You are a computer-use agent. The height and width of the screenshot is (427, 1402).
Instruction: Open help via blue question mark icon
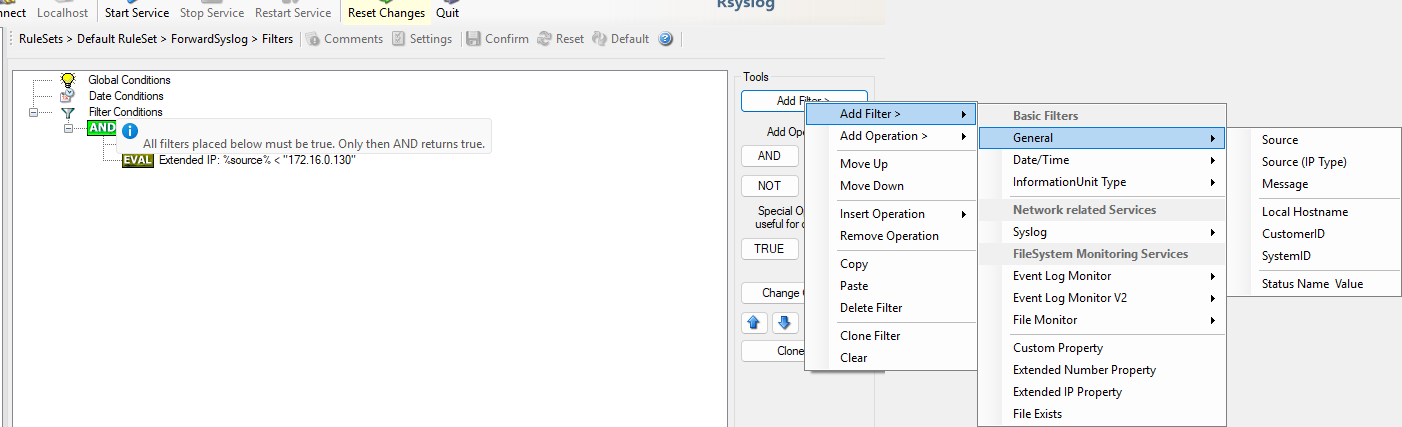(666, 39)
